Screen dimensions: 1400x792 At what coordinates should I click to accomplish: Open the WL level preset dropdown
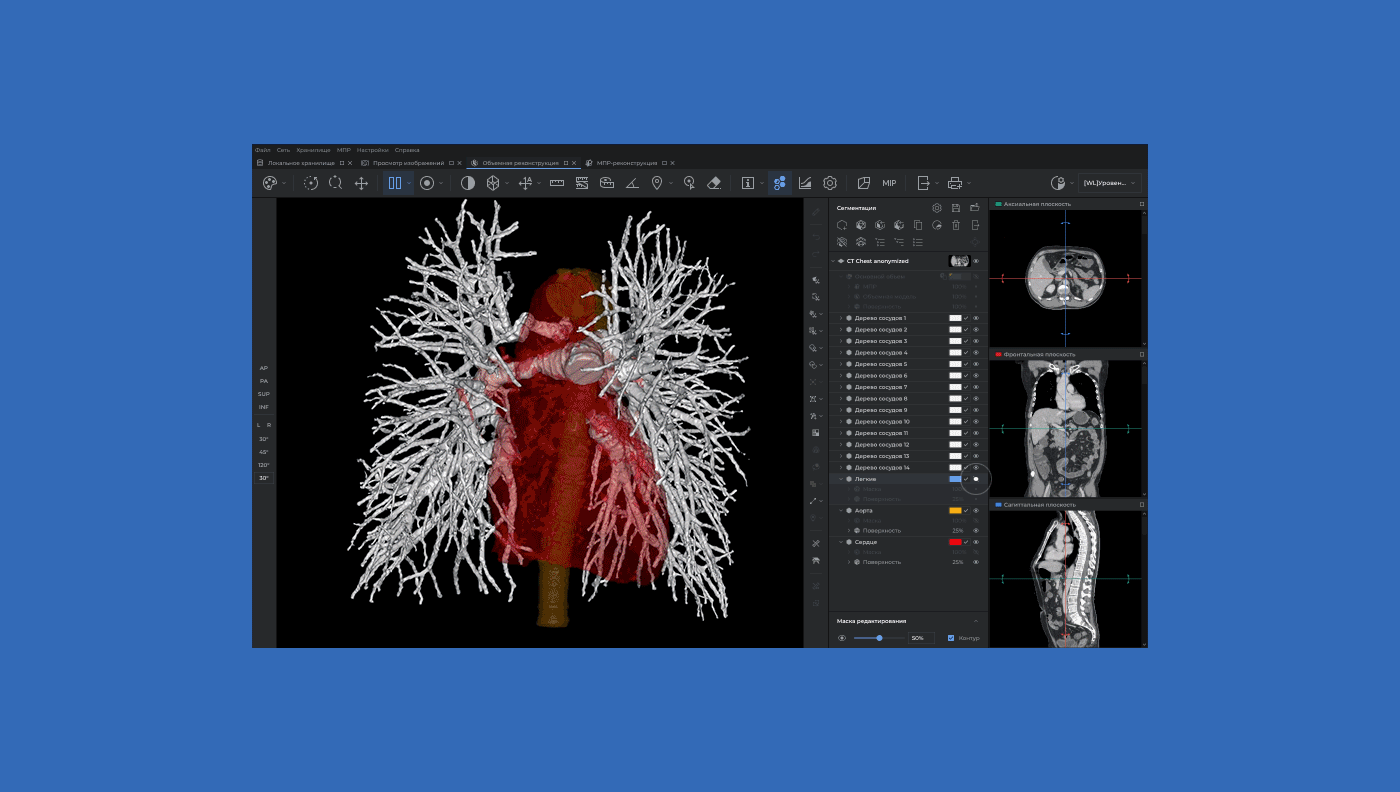point(1110,183)
